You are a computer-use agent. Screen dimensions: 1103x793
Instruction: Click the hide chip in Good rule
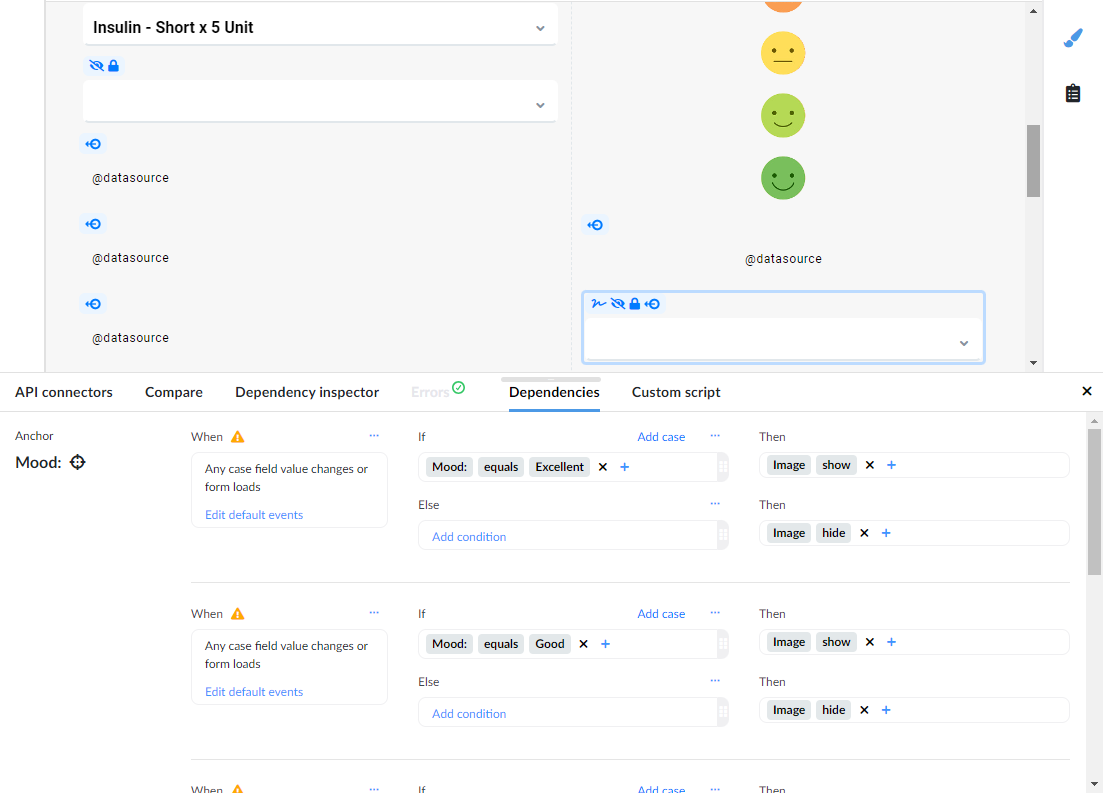point(834,711)
